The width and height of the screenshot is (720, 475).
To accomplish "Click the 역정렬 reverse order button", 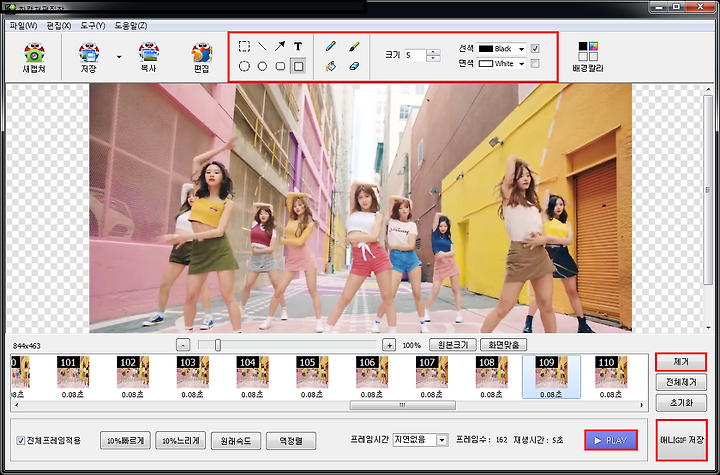I will click(x=291, y=441).
